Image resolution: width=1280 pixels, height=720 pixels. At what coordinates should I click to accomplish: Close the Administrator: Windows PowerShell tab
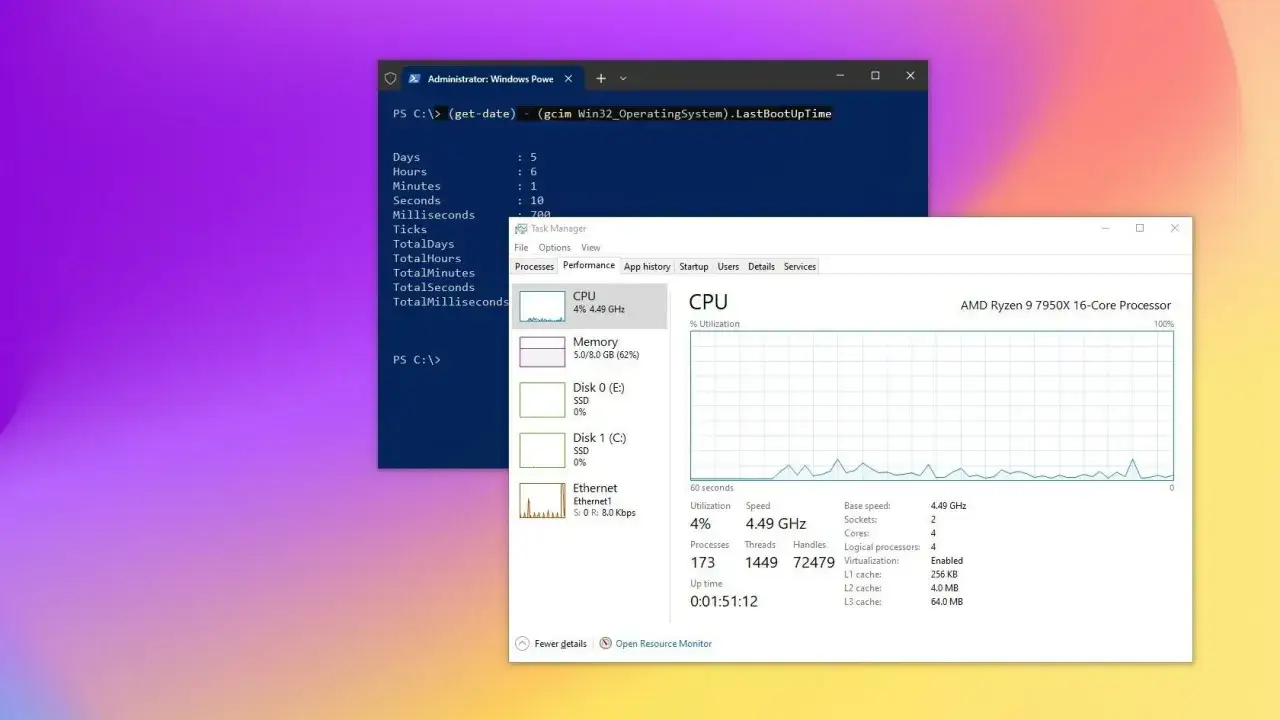pyautogui.click(x=569, y=78)
